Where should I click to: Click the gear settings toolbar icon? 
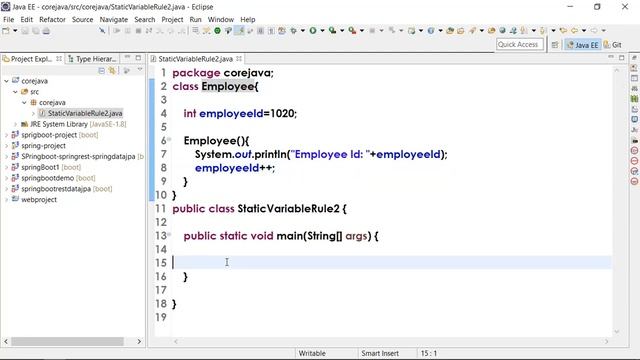tap(293, 31)
